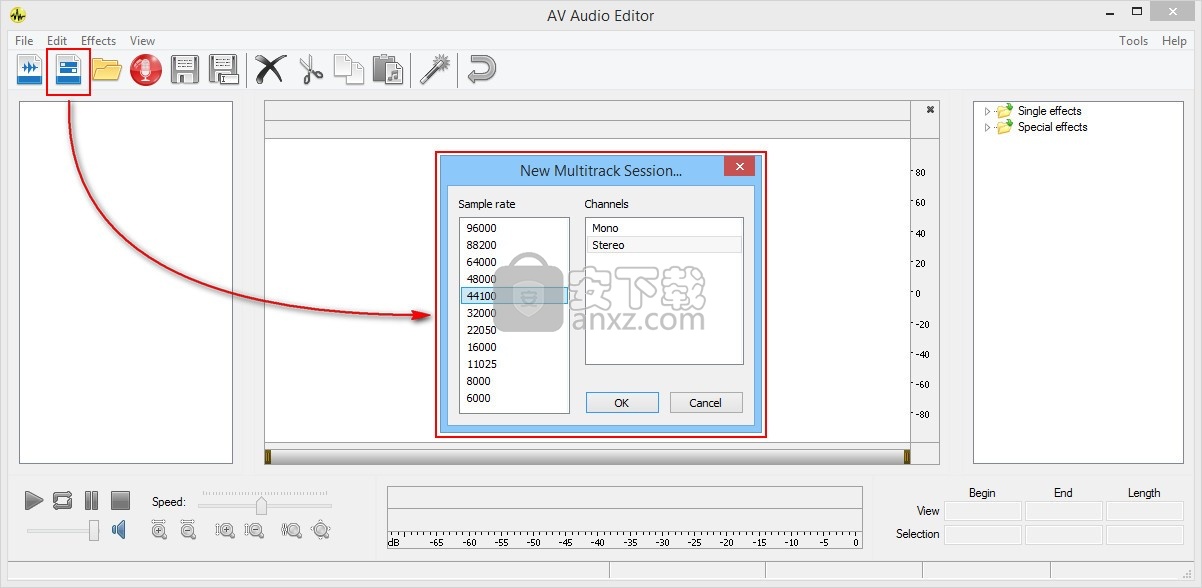The width and height of the screenshot is (1202, 588).
Task: Open the Tools menu
Action: point(1133,41)
